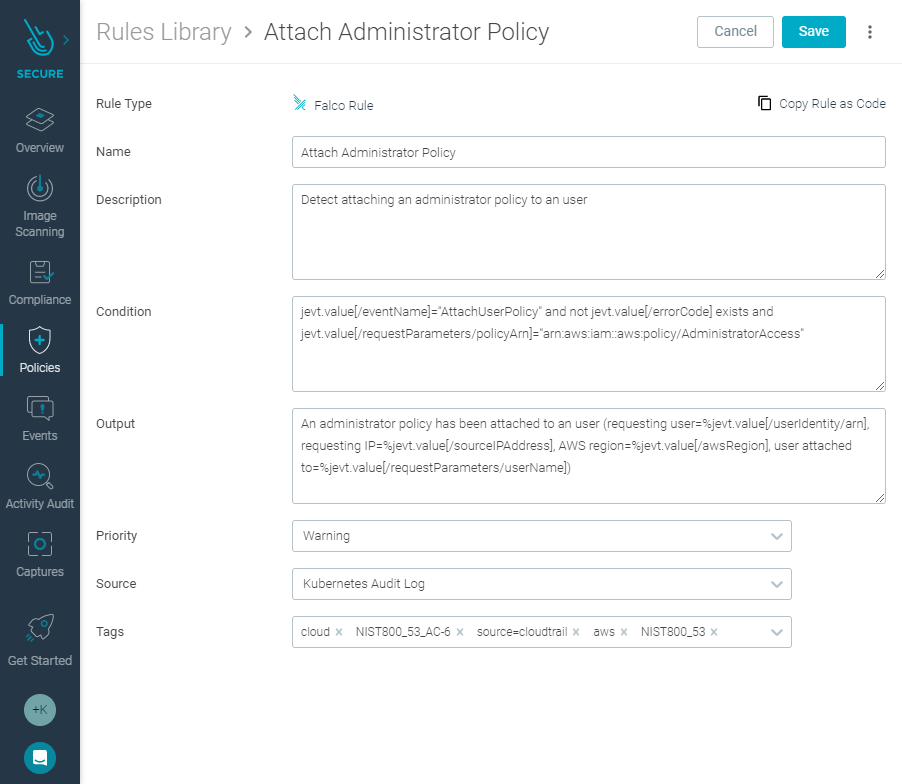
Task: Open the three-dot more options menu
Action: coord(870,32)
